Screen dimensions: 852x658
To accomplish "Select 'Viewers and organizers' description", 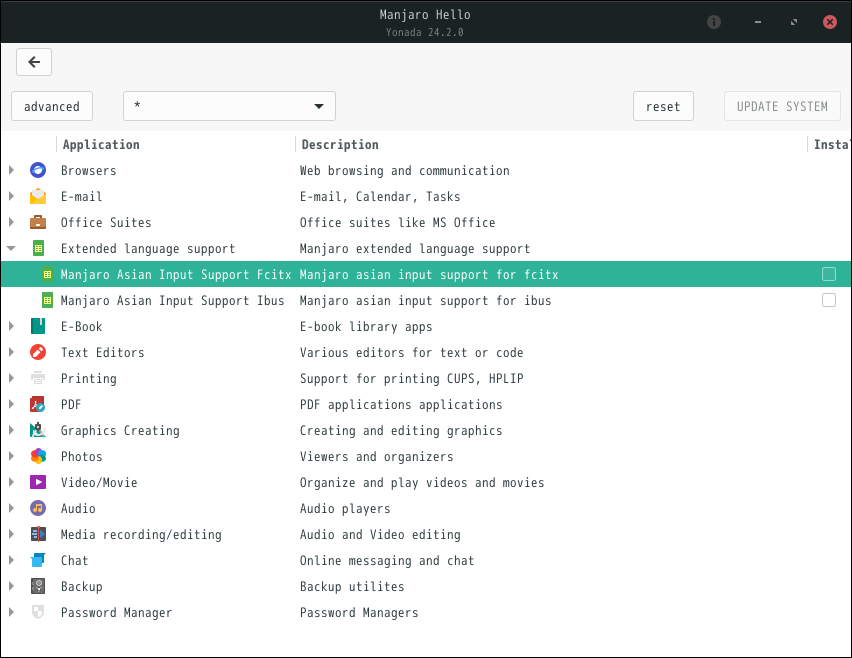I will coord(377,457).
